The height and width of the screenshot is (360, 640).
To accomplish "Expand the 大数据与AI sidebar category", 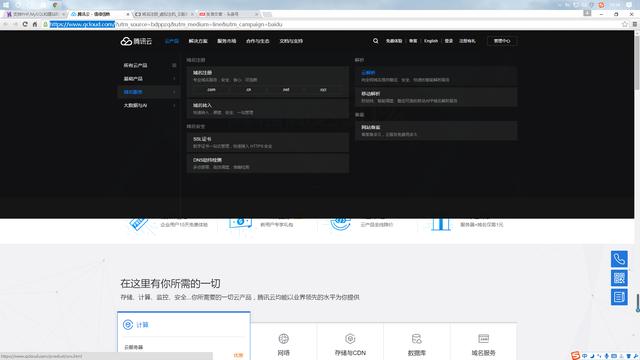I will [x=149, y=106].
